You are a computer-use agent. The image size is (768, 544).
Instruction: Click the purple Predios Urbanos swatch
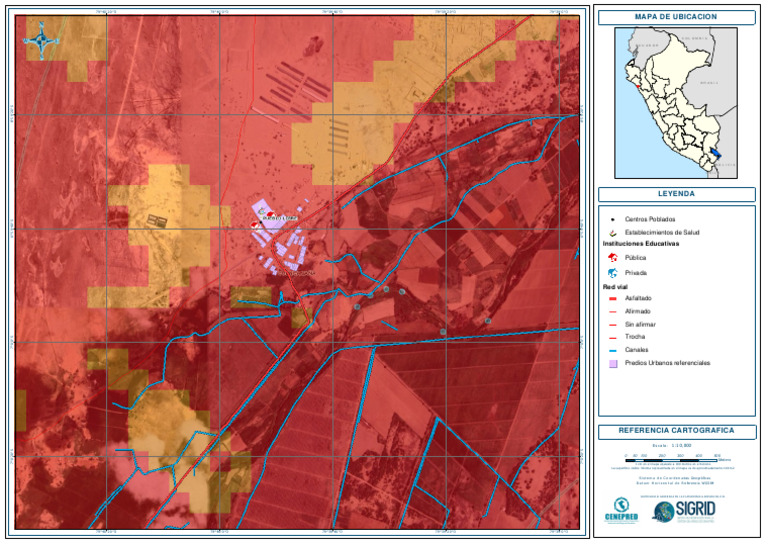tap(613, 364)
